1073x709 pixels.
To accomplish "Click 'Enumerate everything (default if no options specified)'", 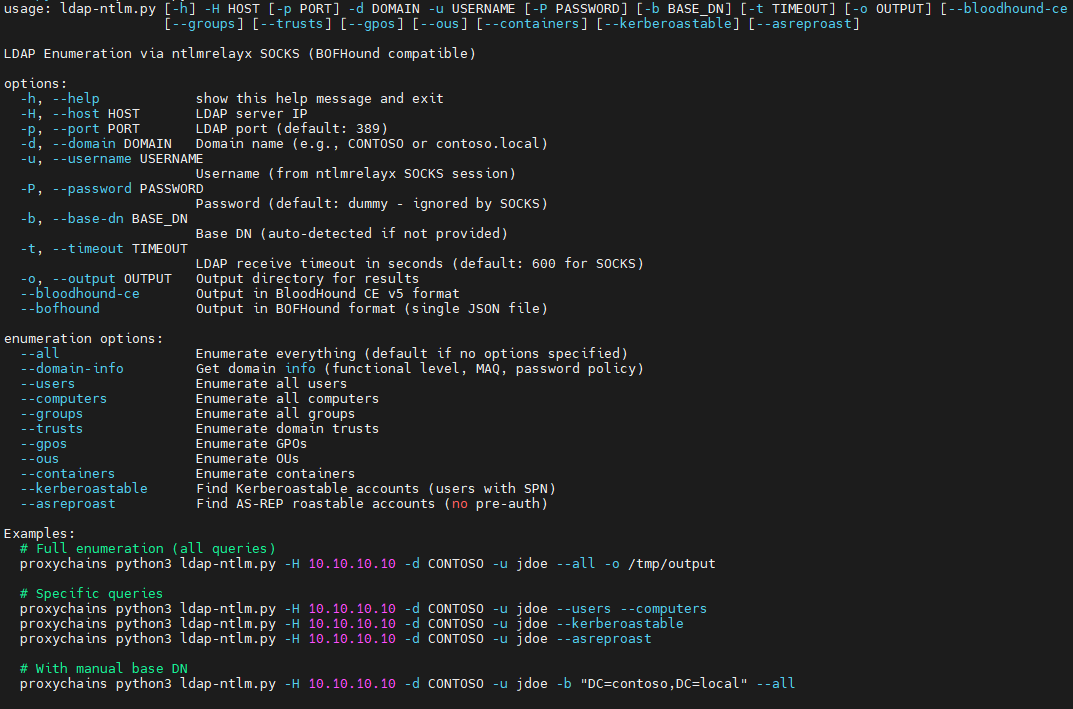I will 412,354.
